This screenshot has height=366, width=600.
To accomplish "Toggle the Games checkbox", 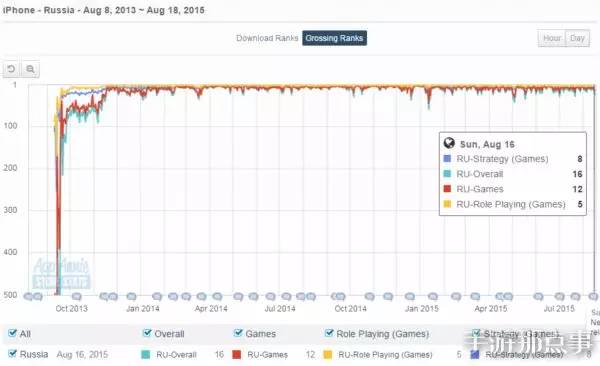I will pos(238,333).
